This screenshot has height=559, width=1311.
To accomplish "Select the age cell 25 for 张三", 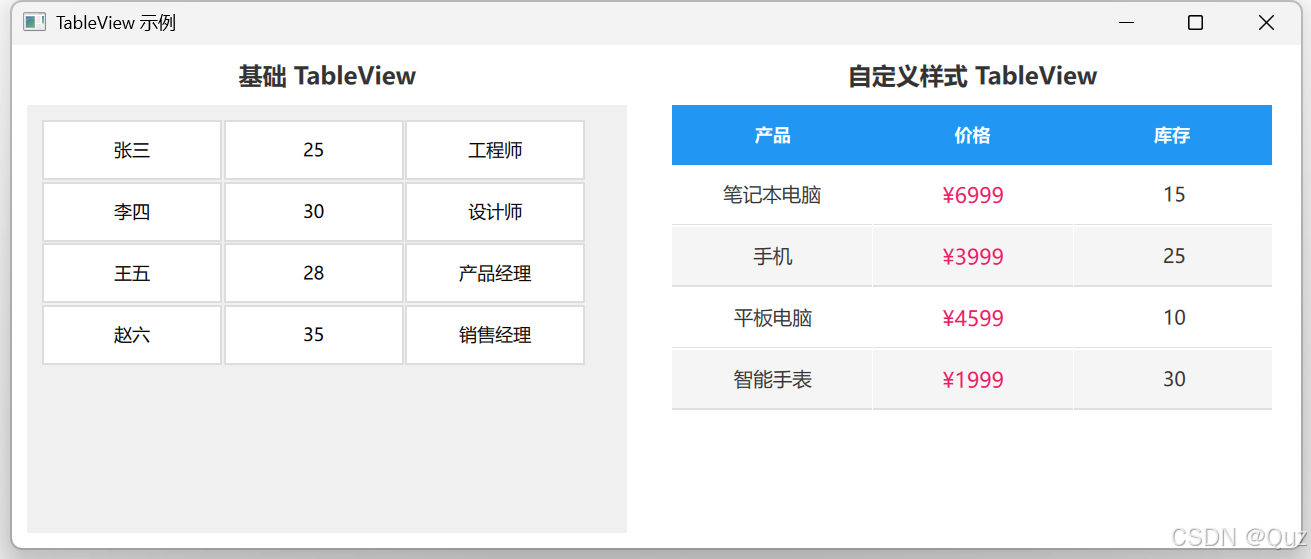I will [314, 150].
